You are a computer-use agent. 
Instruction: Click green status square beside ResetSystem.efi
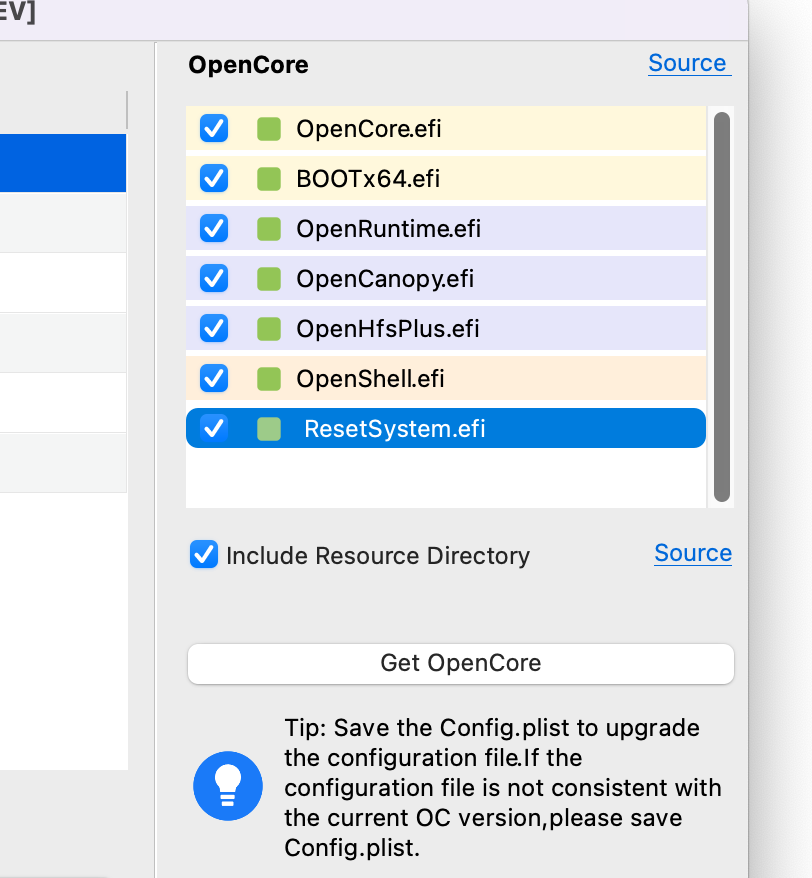tap(269, 428)
